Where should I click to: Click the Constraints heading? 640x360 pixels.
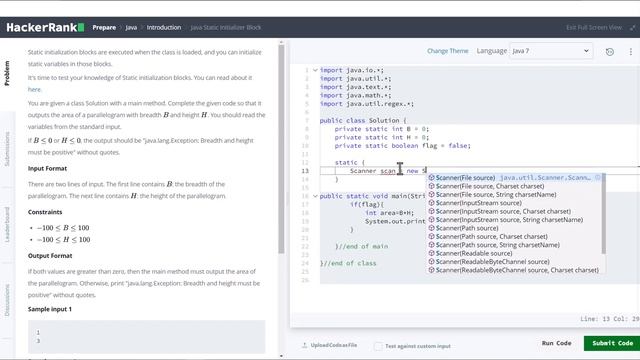click(x=45, y=212)
